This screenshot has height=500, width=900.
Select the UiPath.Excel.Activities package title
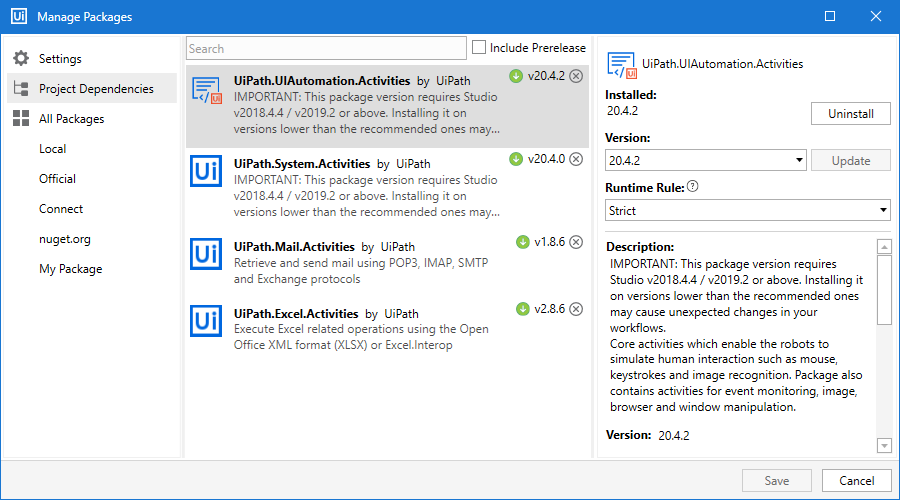pyautogui.click(x=296, y=314)
